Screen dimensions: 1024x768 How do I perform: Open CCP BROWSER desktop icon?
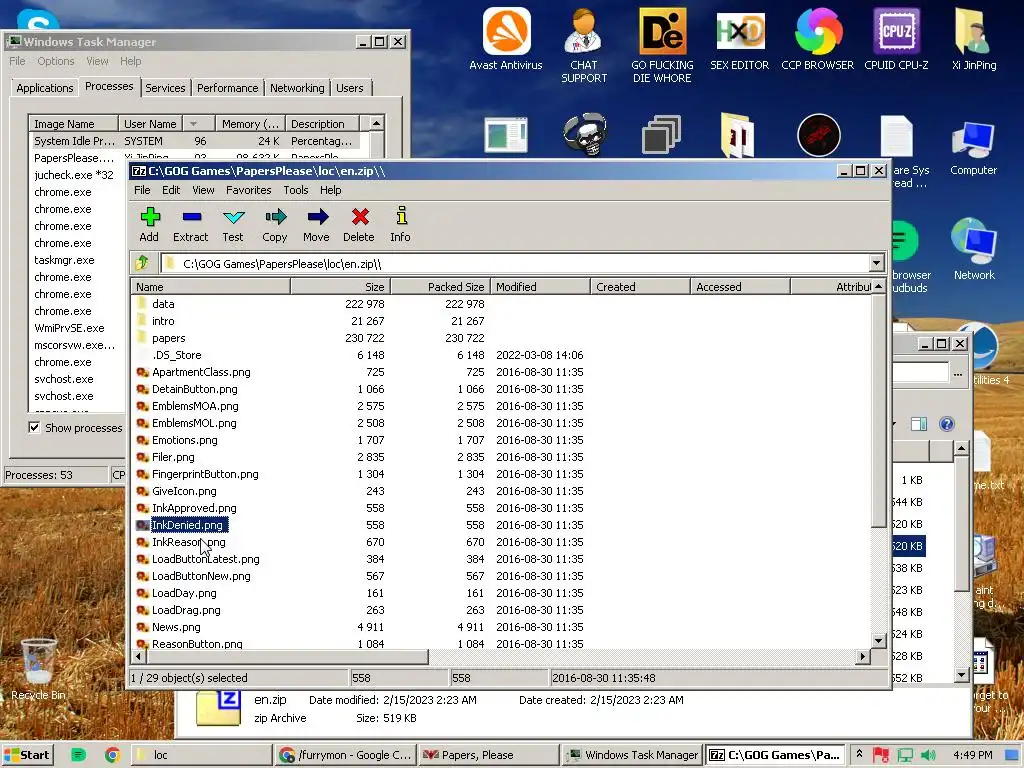pos(818,39)
